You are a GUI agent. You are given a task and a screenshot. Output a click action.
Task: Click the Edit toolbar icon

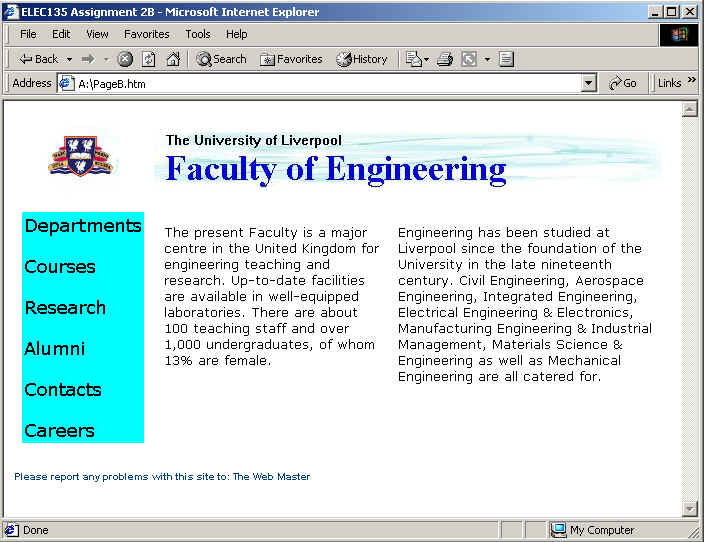coord(469,59)
